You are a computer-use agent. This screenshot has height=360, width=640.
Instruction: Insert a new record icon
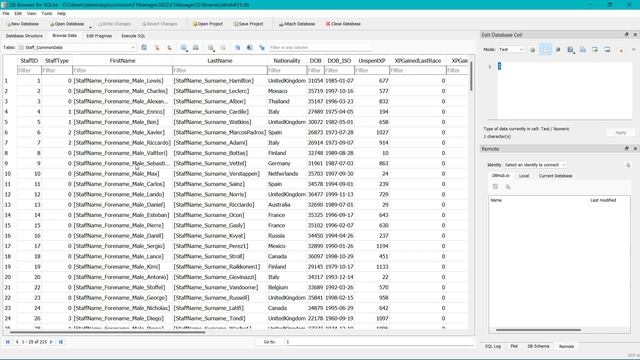[x=211, y=48]
